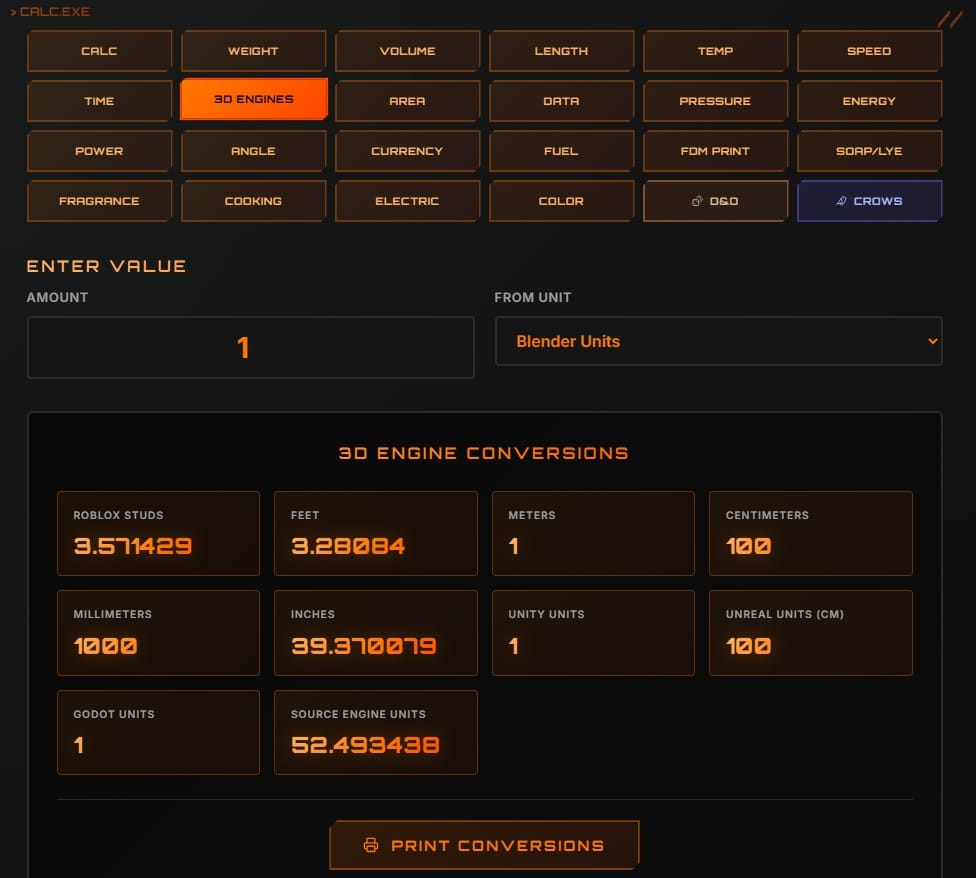Click the Unreal Units (CM) result card

[x=810, y=633]
